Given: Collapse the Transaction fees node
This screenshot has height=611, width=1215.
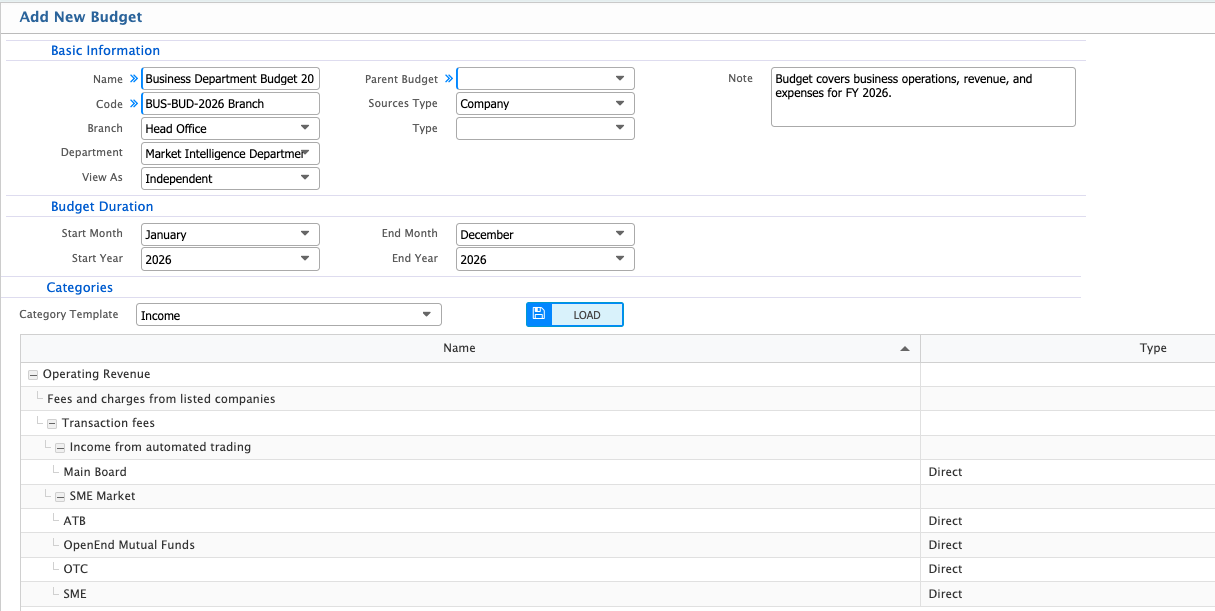Looking at the screenshot, I should click(51, 422).
